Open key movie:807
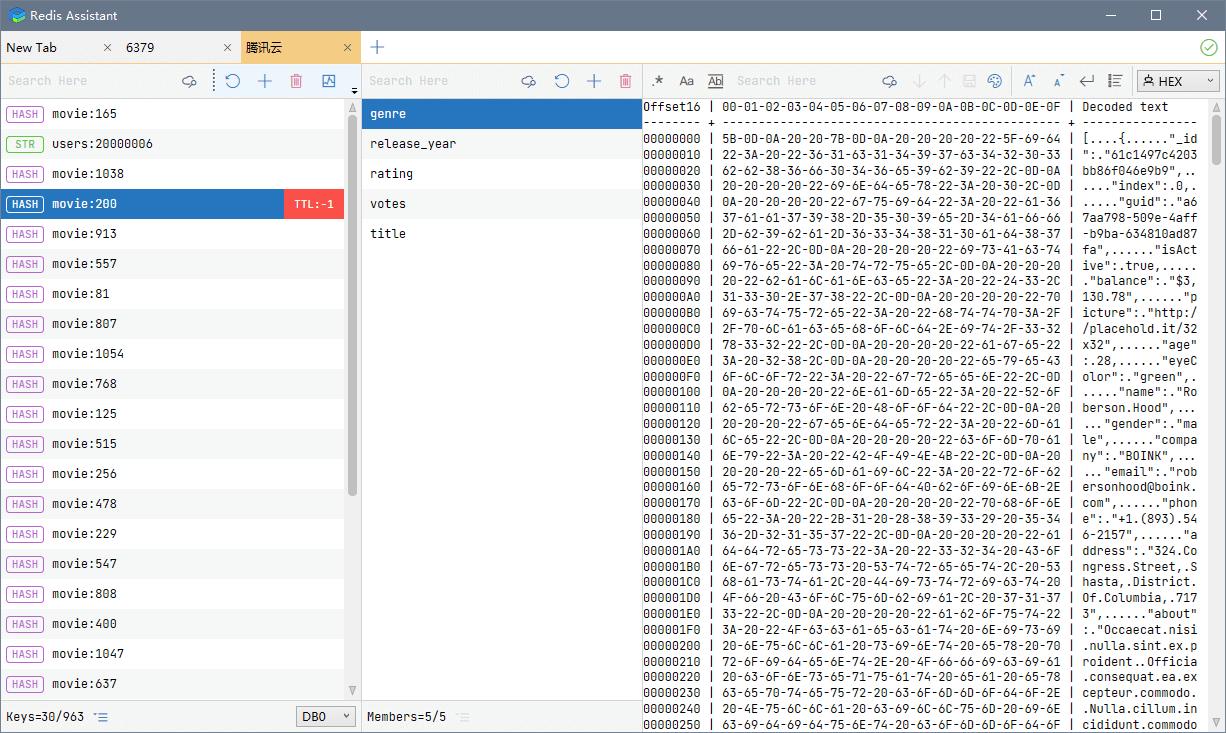Viewport: 1226px width, 733px height. (172, 324)
